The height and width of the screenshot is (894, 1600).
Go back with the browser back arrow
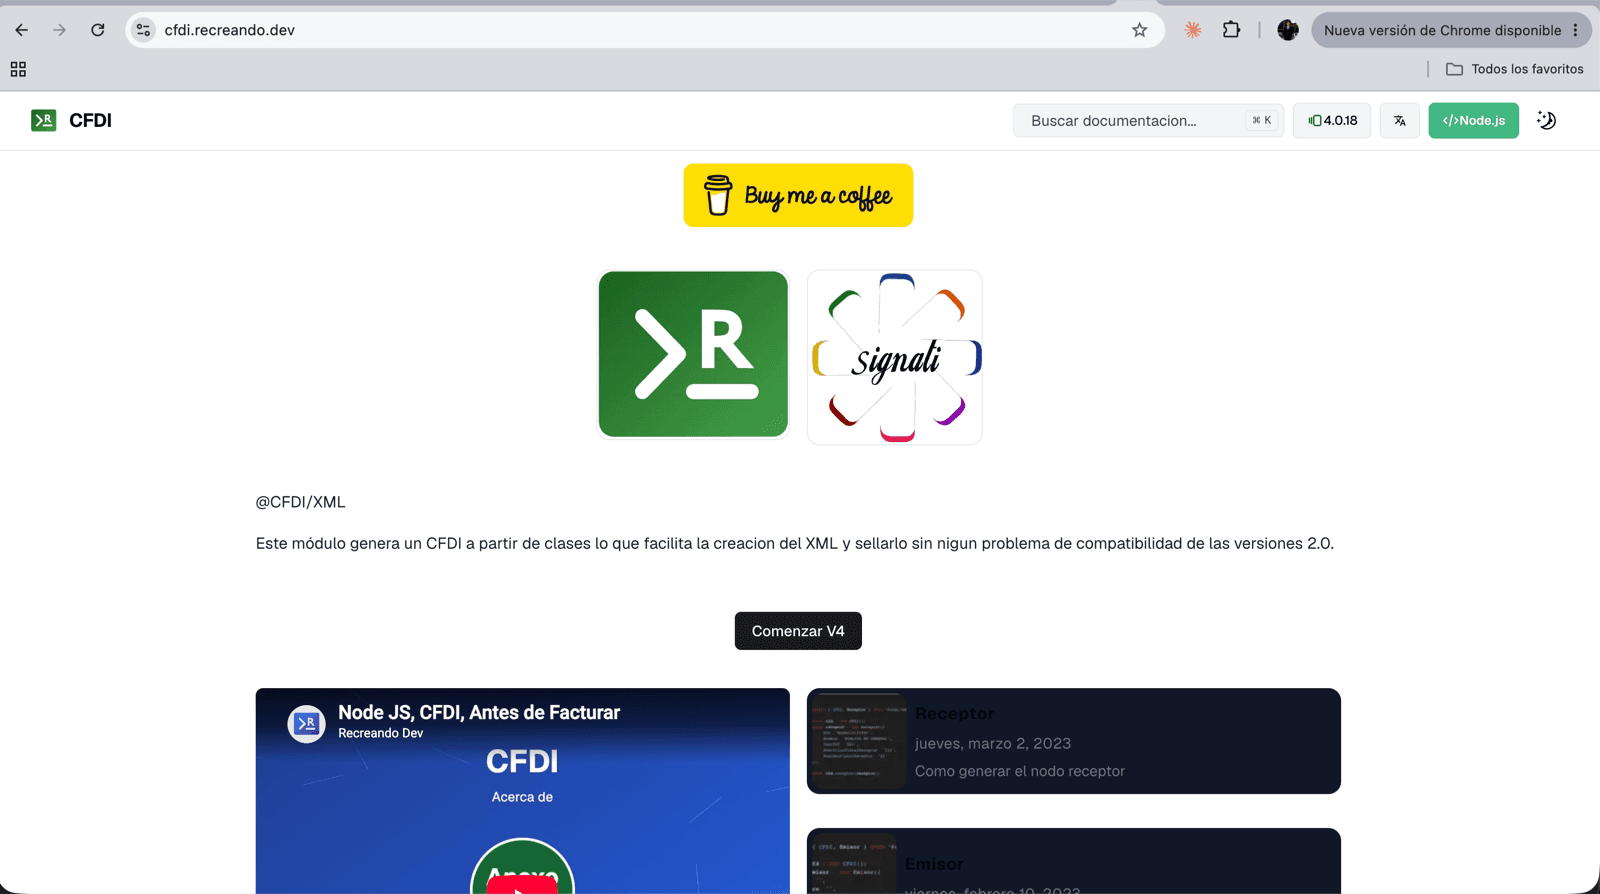tap(22, 30)
